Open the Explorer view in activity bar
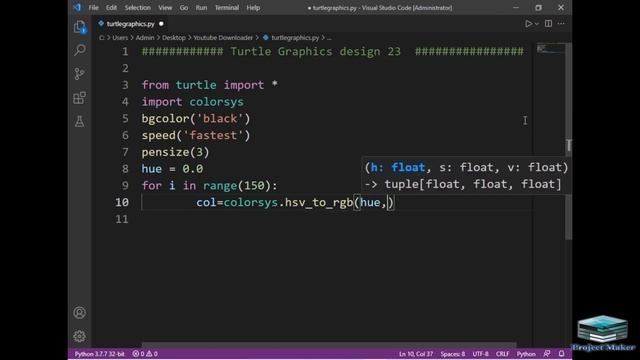This screenshot has width=640, height=360. 80,27
